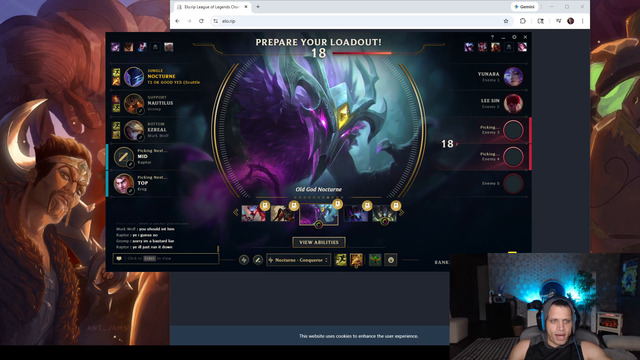
Task: Click the red countdown timer bar
Action: point(362,53)
